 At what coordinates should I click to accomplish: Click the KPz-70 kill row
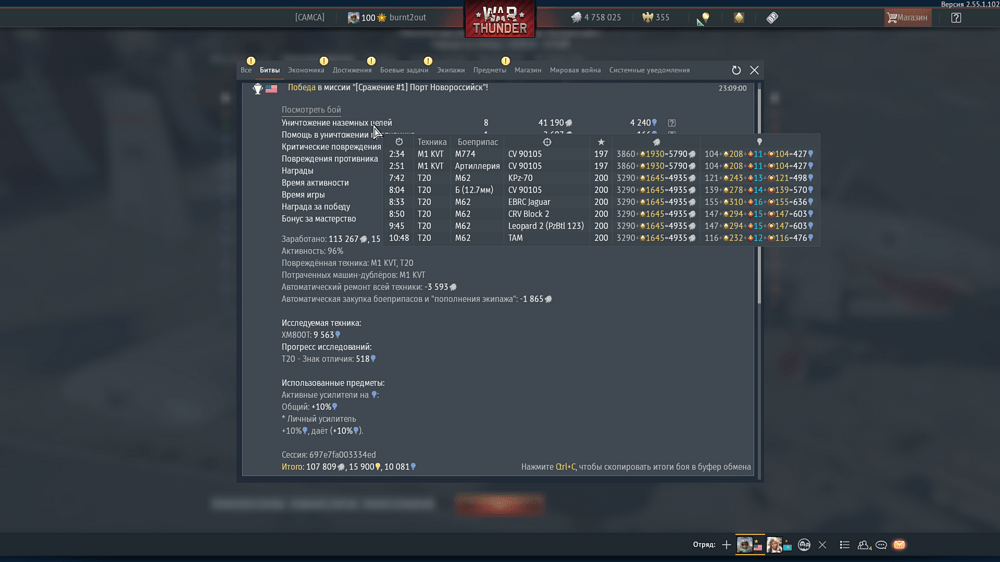tap(601, 178)
